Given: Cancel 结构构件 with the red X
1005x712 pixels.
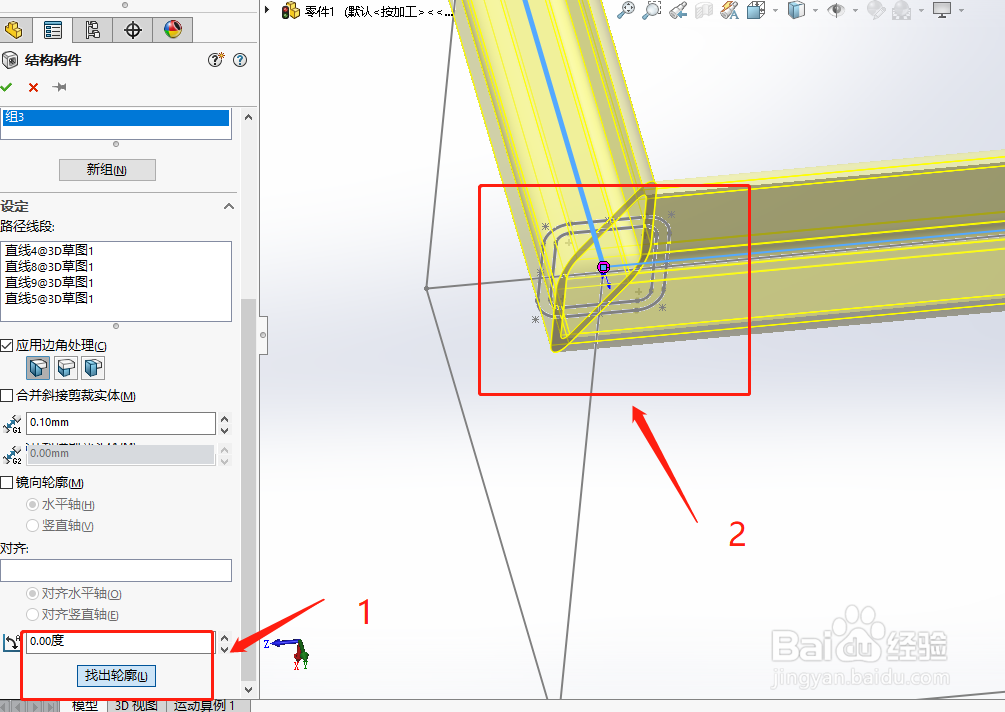Looking at the screenshot, I should tap(33, 87).
